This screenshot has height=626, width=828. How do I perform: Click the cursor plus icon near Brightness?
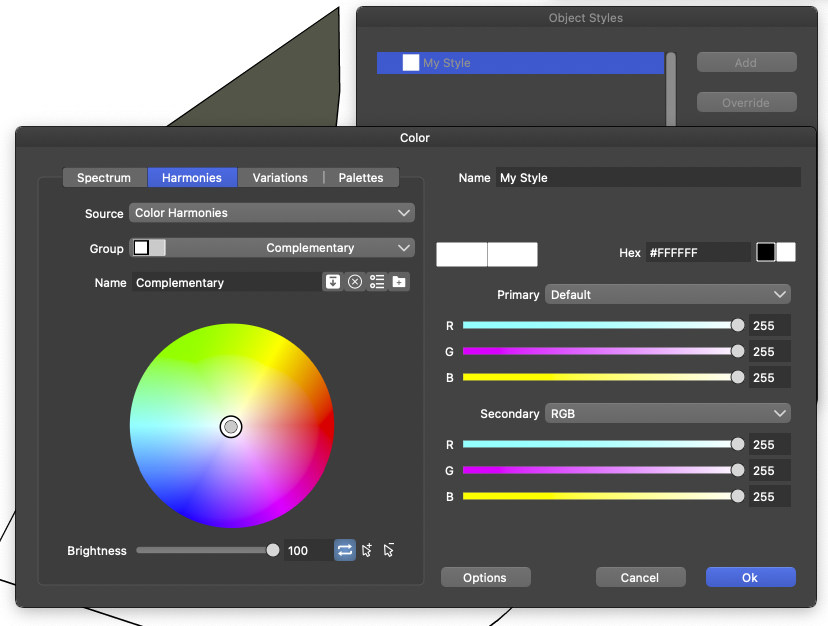click(x=367, y=550)
